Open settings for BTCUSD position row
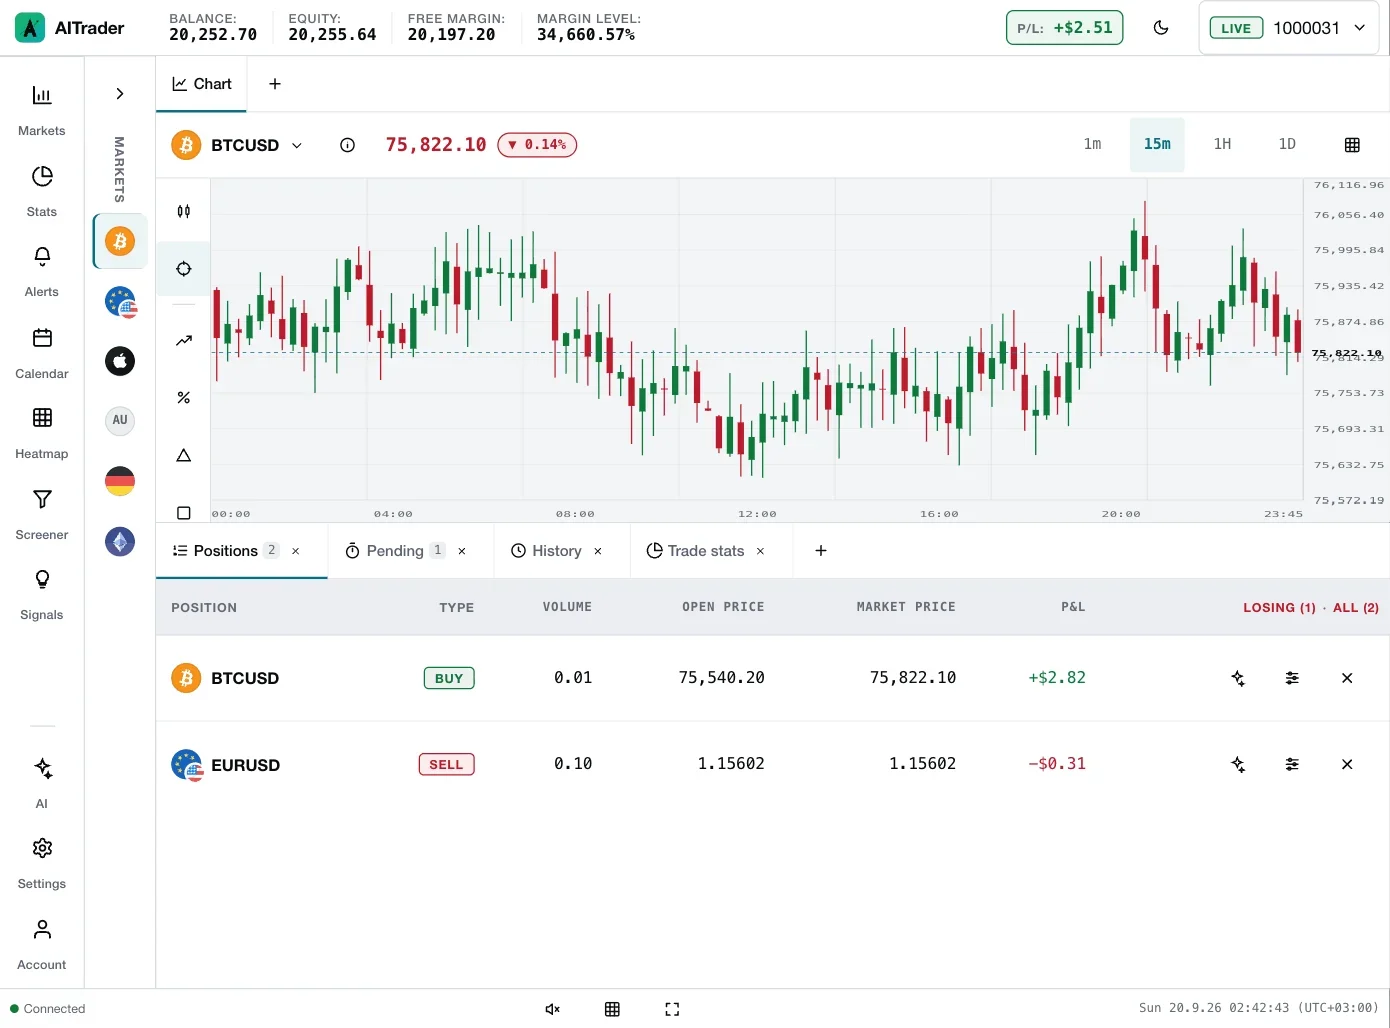 coord(1292,678)
